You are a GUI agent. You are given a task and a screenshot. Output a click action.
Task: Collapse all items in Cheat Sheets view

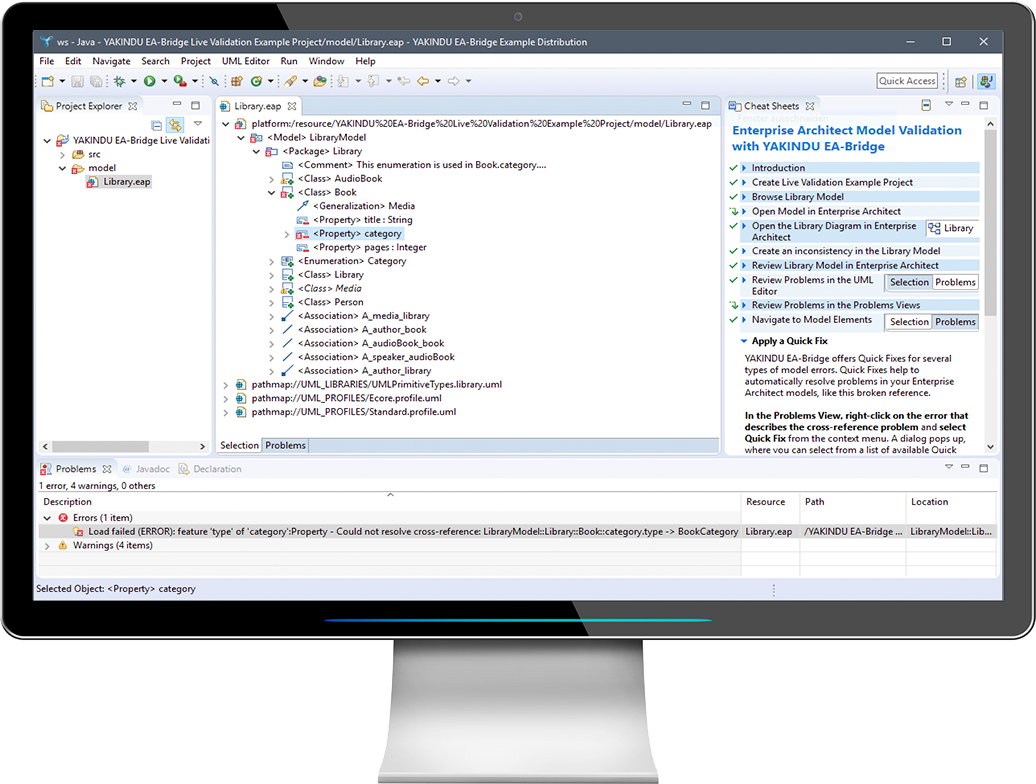click(x=926, y=106)
